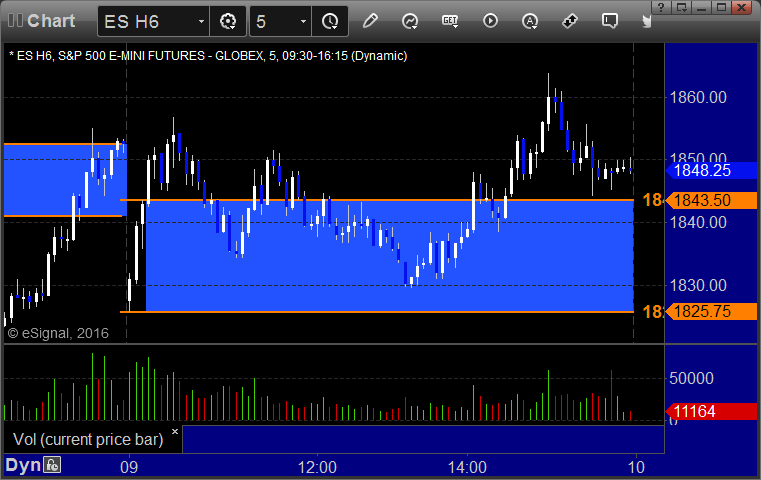The width and height of the screenshot is (761, 480).
Task: Click the 1840.00 price axis label
Action: coord(698,222)
